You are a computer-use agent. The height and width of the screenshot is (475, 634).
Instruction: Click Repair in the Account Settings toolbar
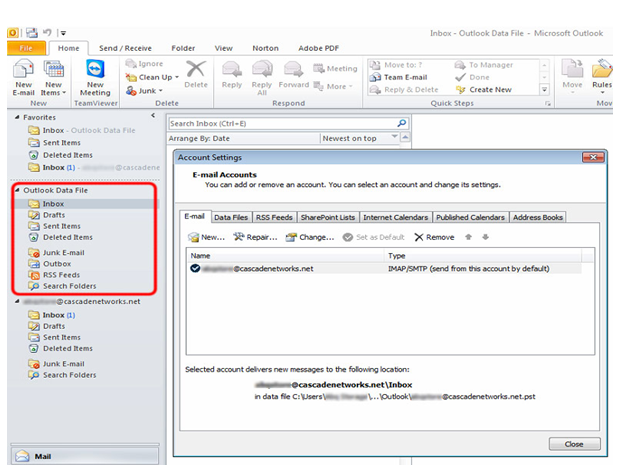coord(255,237)
